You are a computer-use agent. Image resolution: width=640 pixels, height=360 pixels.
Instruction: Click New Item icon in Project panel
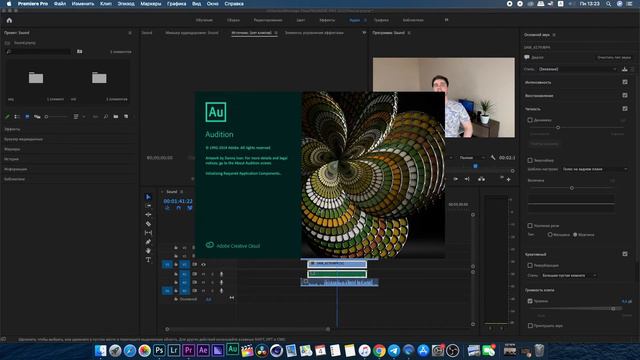126,117
